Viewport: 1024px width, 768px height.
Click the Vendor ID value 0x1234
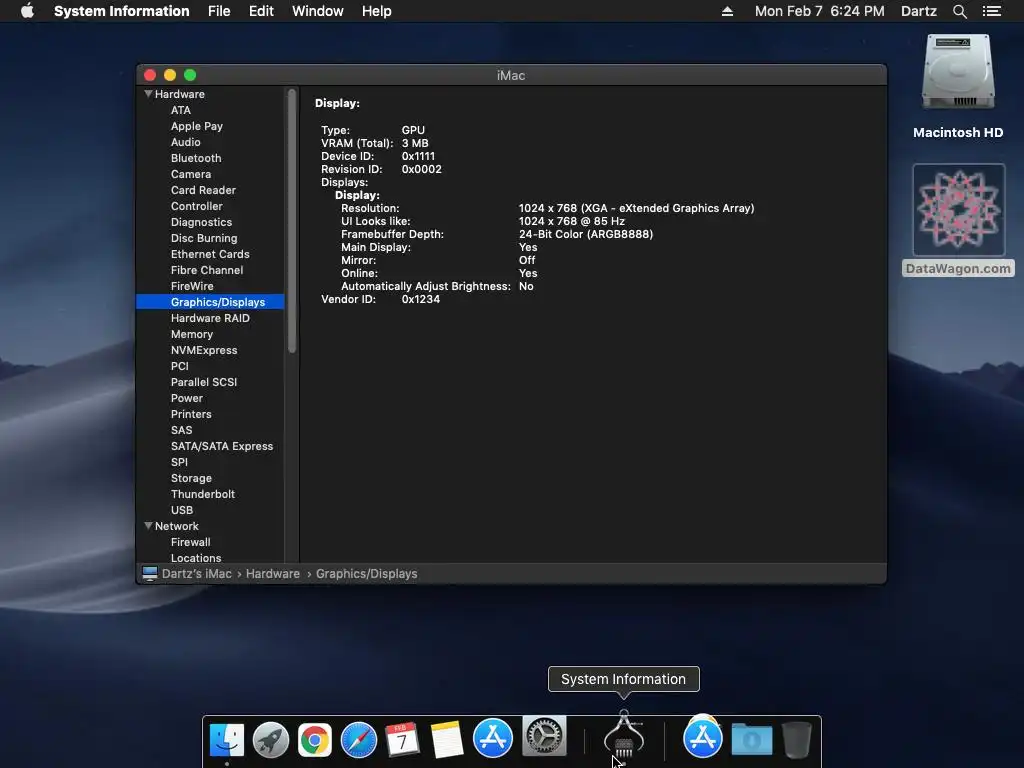tap(421, 299)
